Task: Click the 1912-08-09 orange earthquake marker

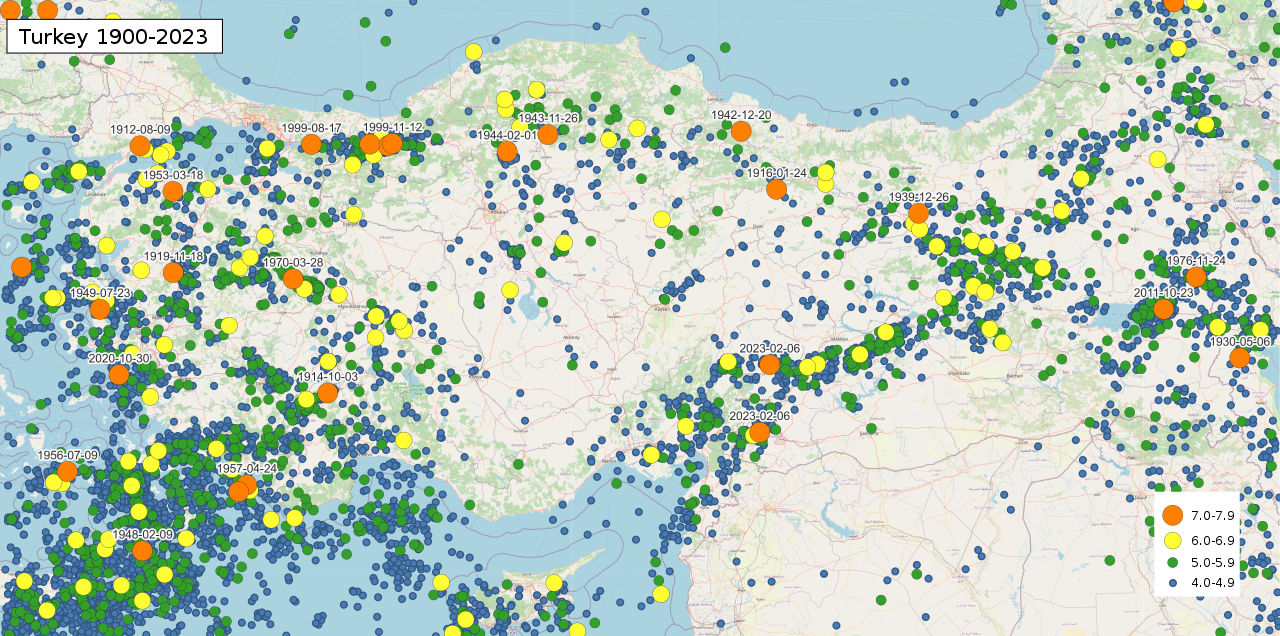Action: (140, 146)
